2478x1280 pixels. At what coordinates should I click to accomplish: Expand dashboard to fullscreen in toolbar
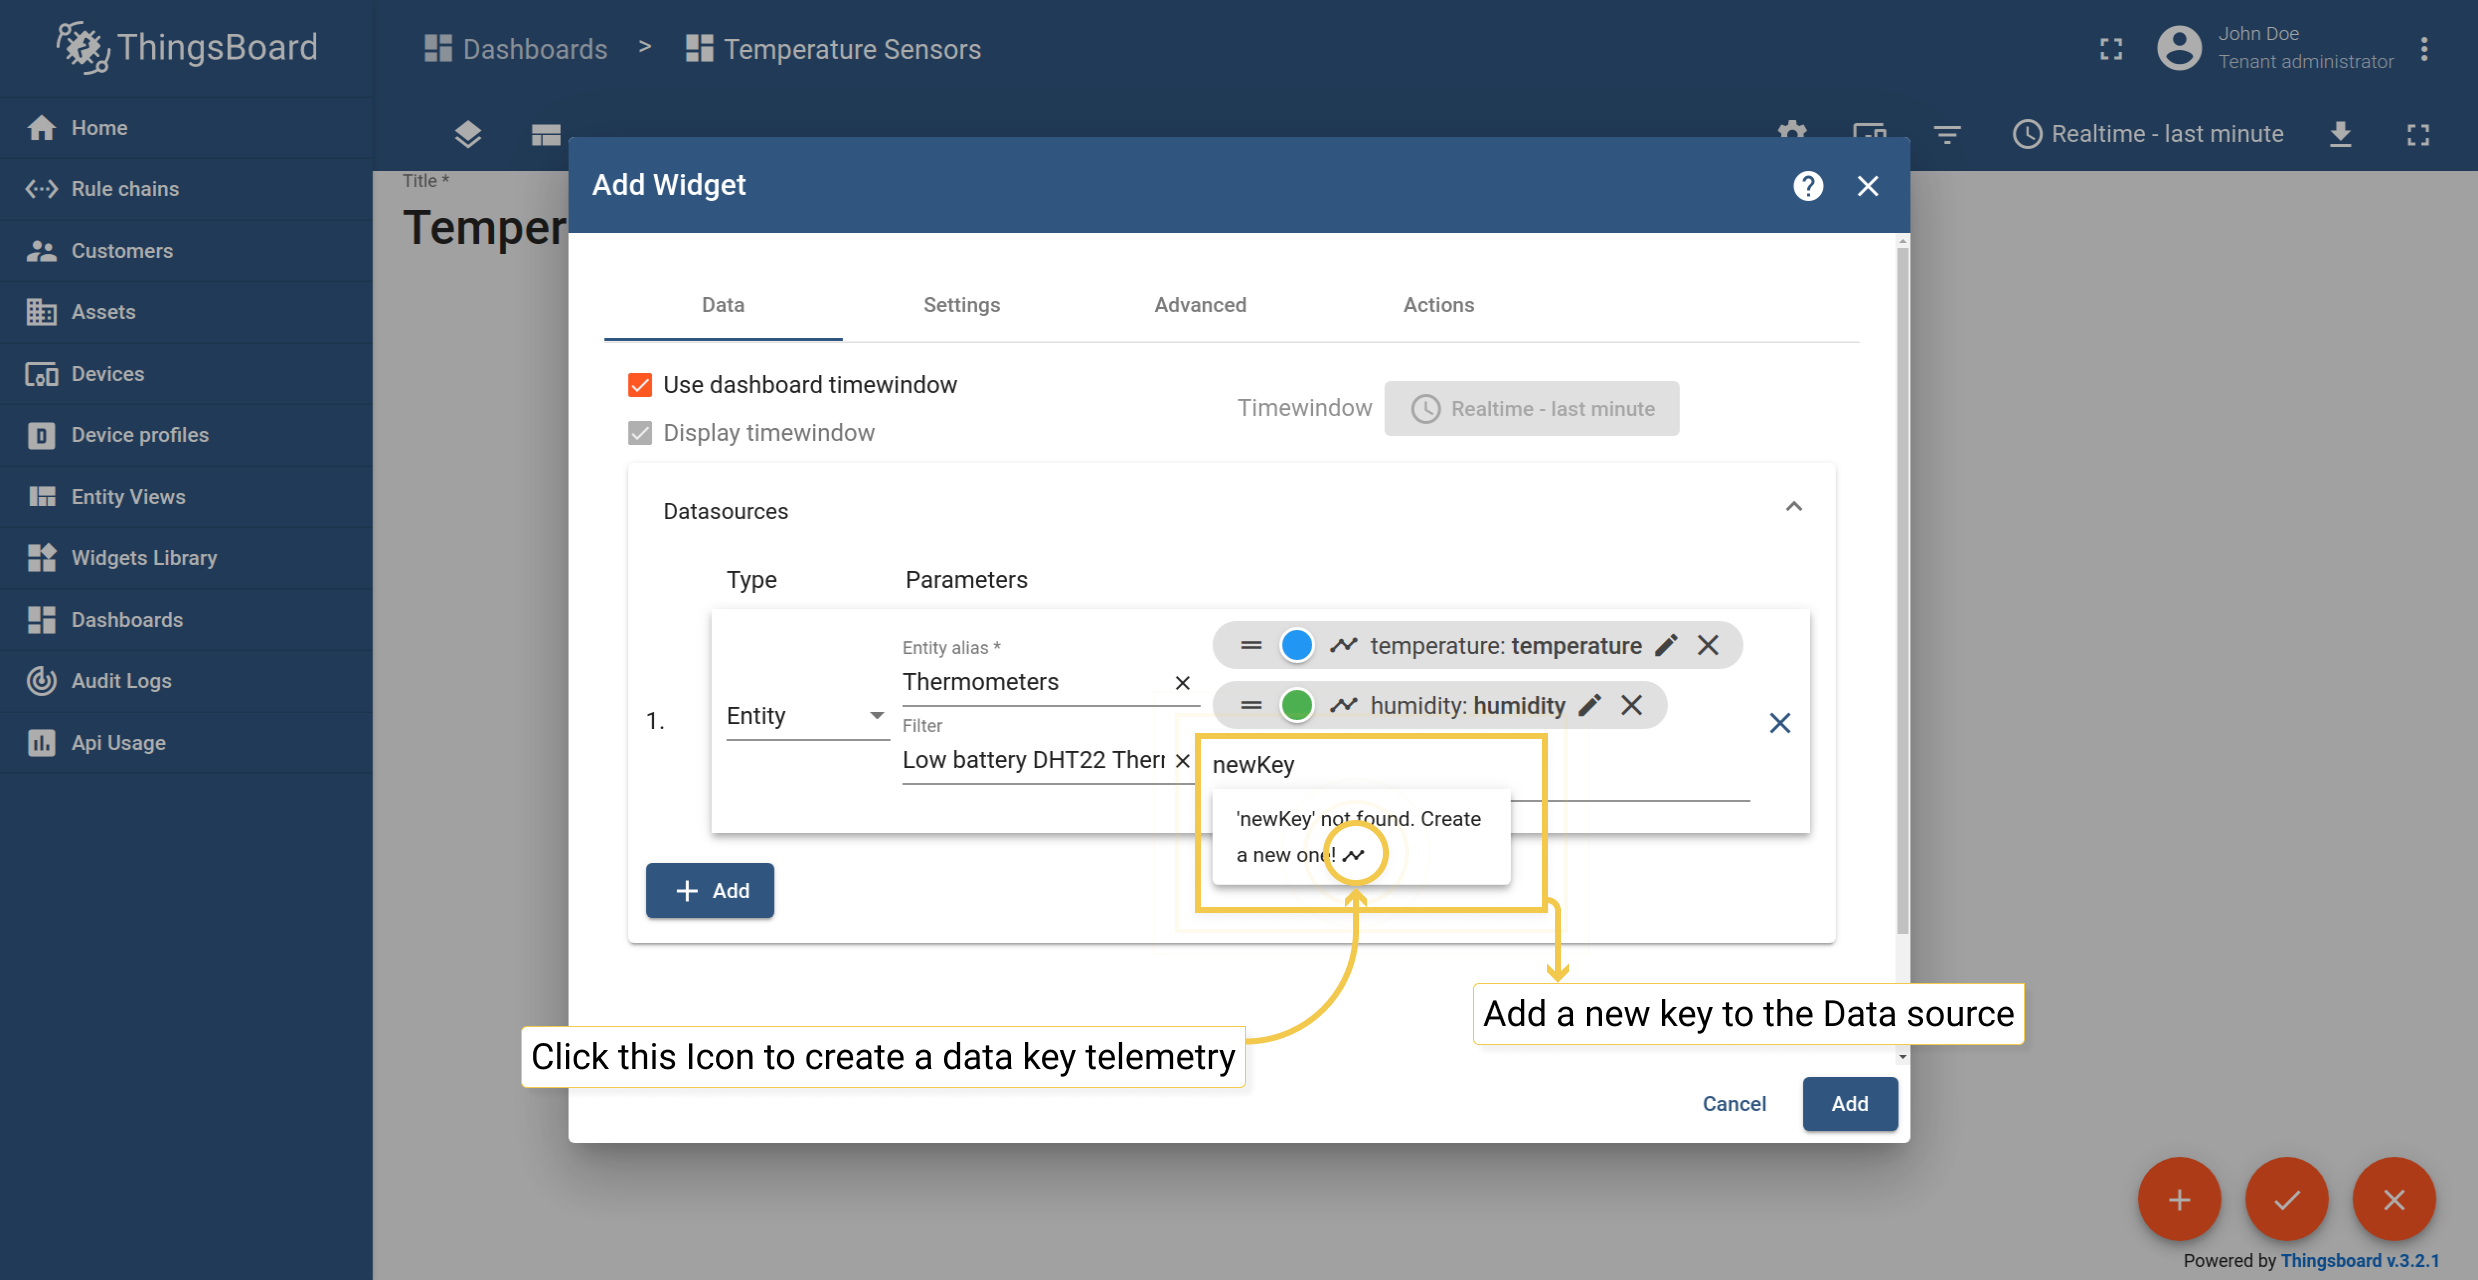[2418, 134]
